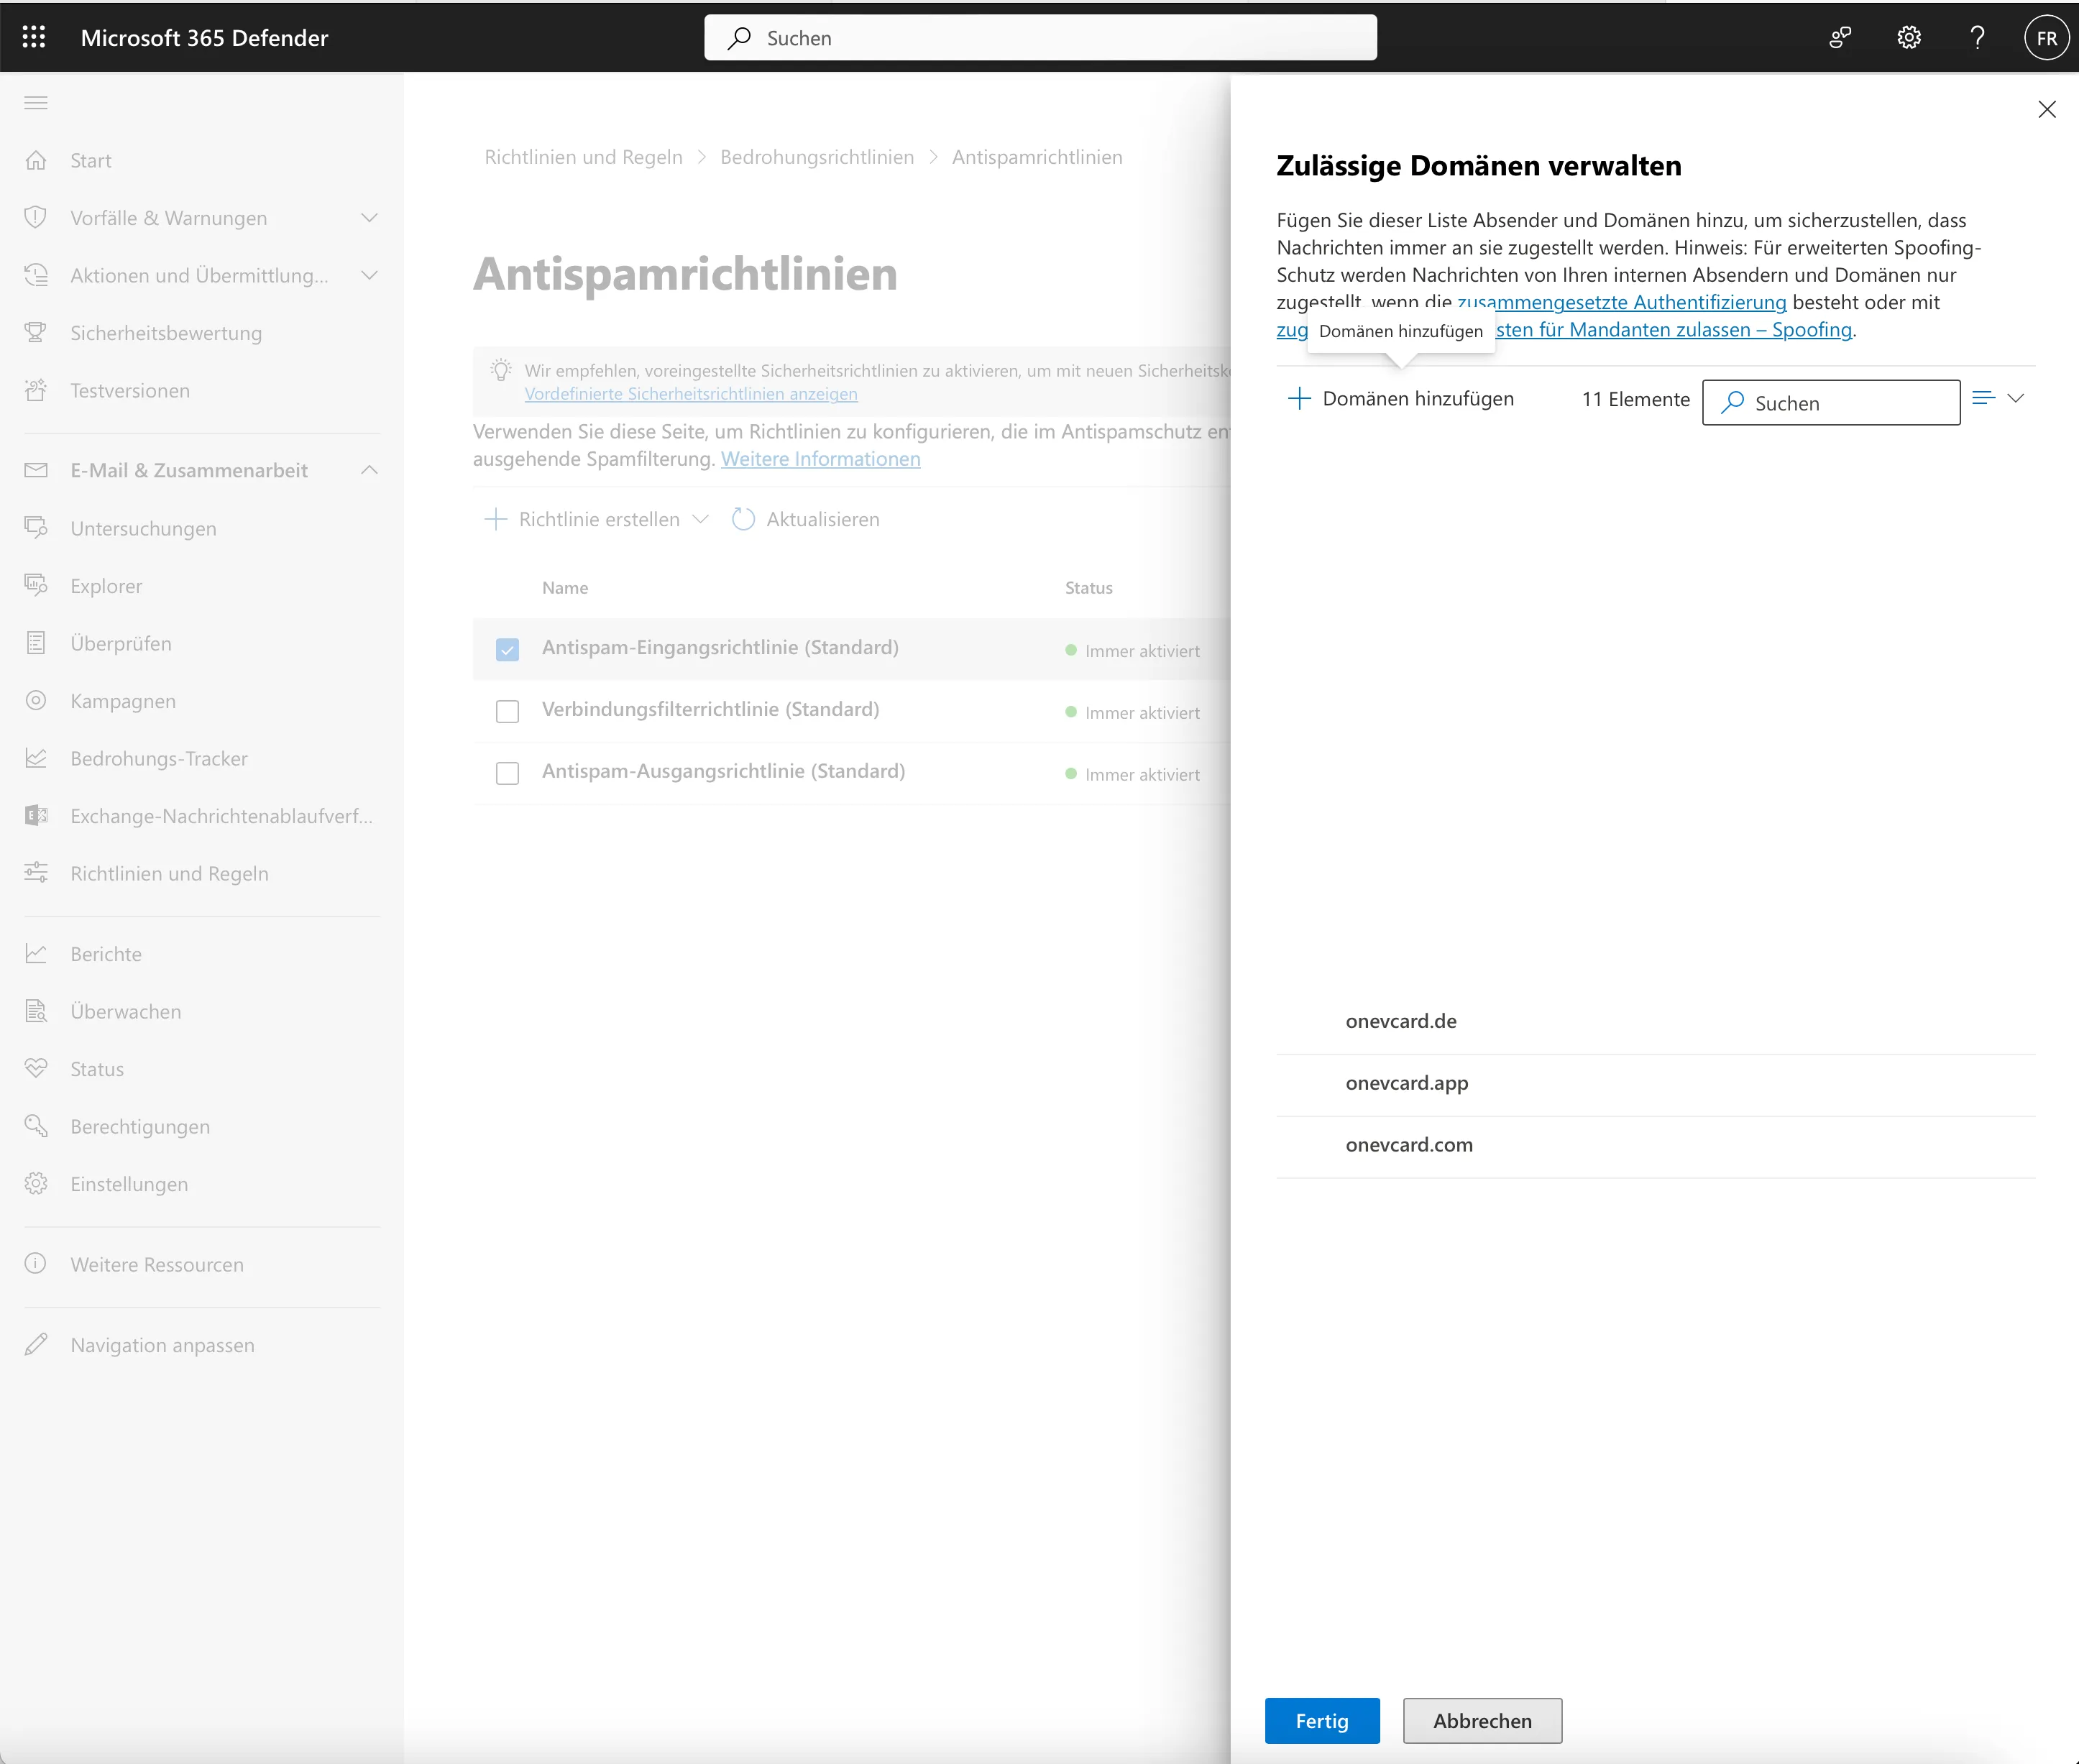Sort by the Status column header
This screenshot has height=1764, width=2079.
(1088, 588)
